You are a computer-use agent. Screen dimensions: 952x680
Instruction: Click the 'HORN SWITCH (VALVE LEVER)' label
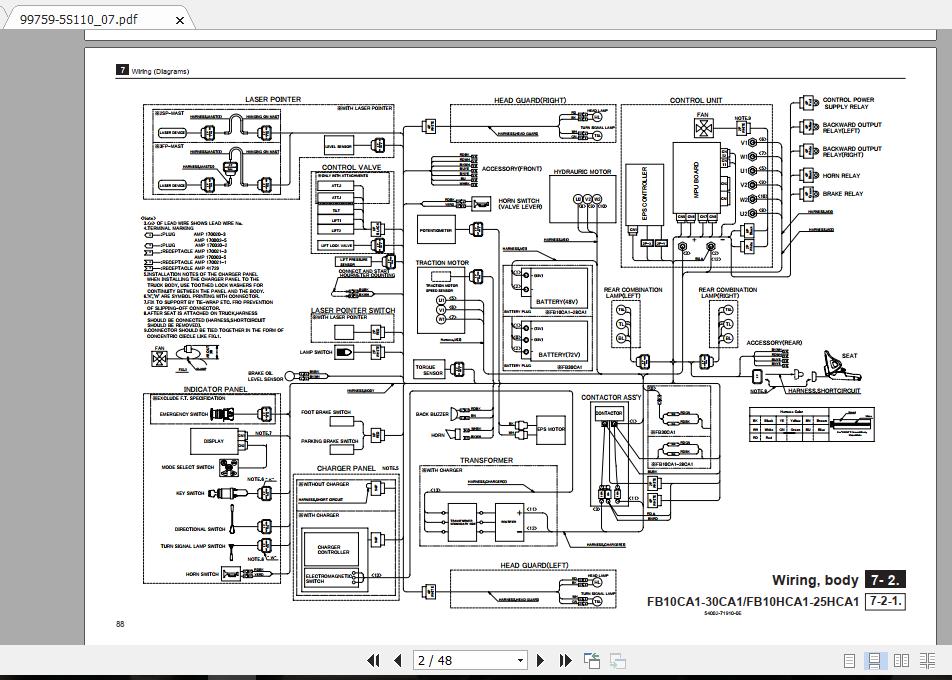point(520,203)
